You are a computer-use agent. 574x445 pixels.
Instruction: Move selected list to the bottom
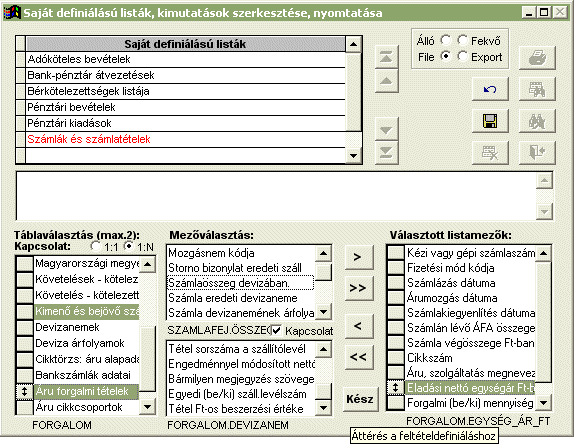pos(386,153)
